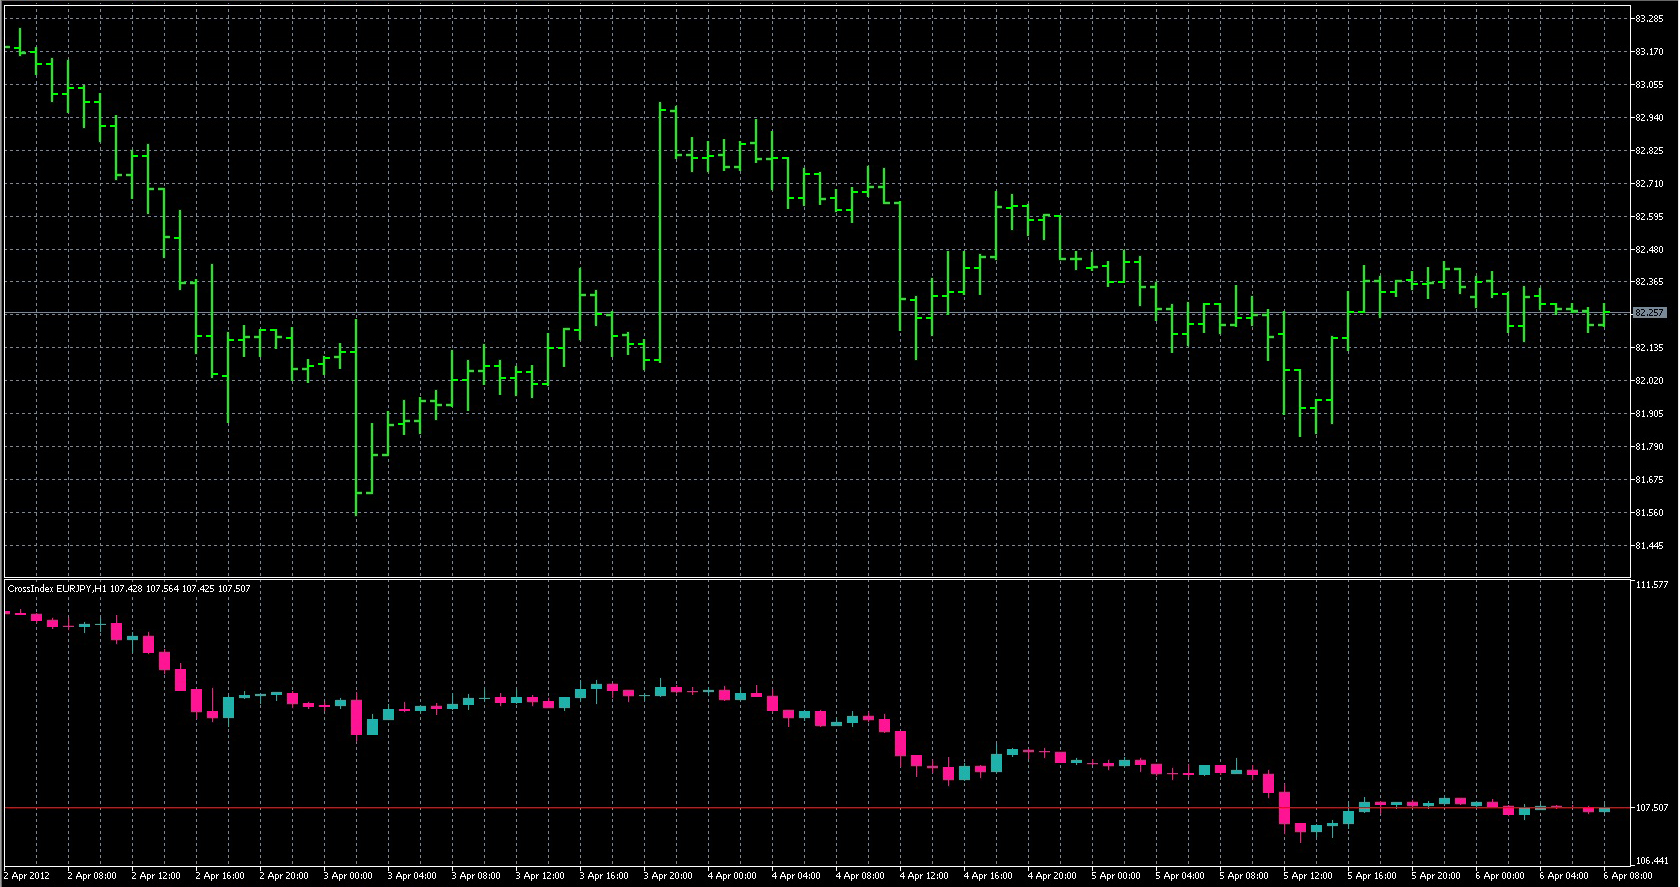Click the 107.507 indicator level tag

coord(1650,807)
